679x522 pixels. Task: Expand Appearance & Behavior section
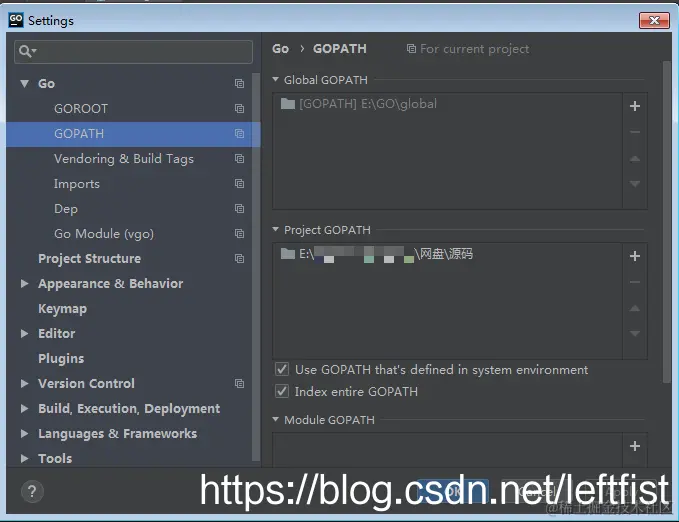click(x=25, y=284)
